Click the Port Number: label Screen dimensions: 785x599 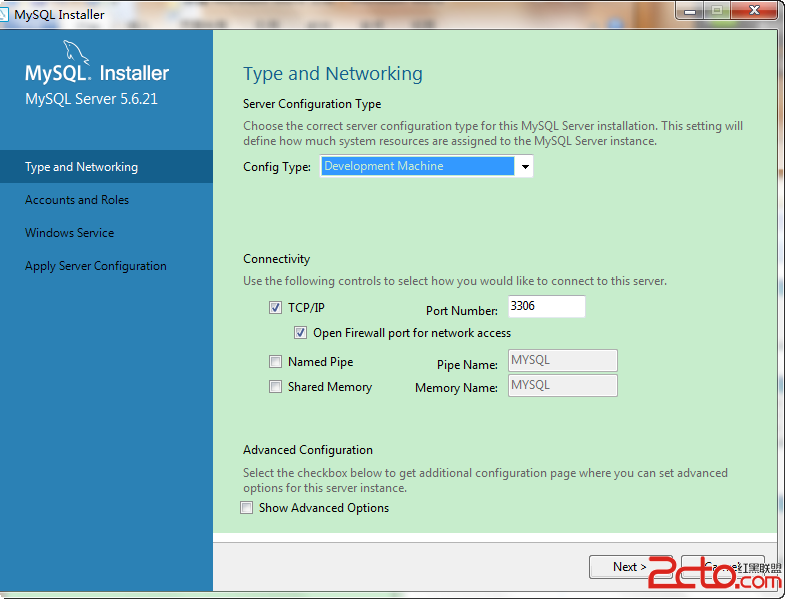tap(462, 311)
